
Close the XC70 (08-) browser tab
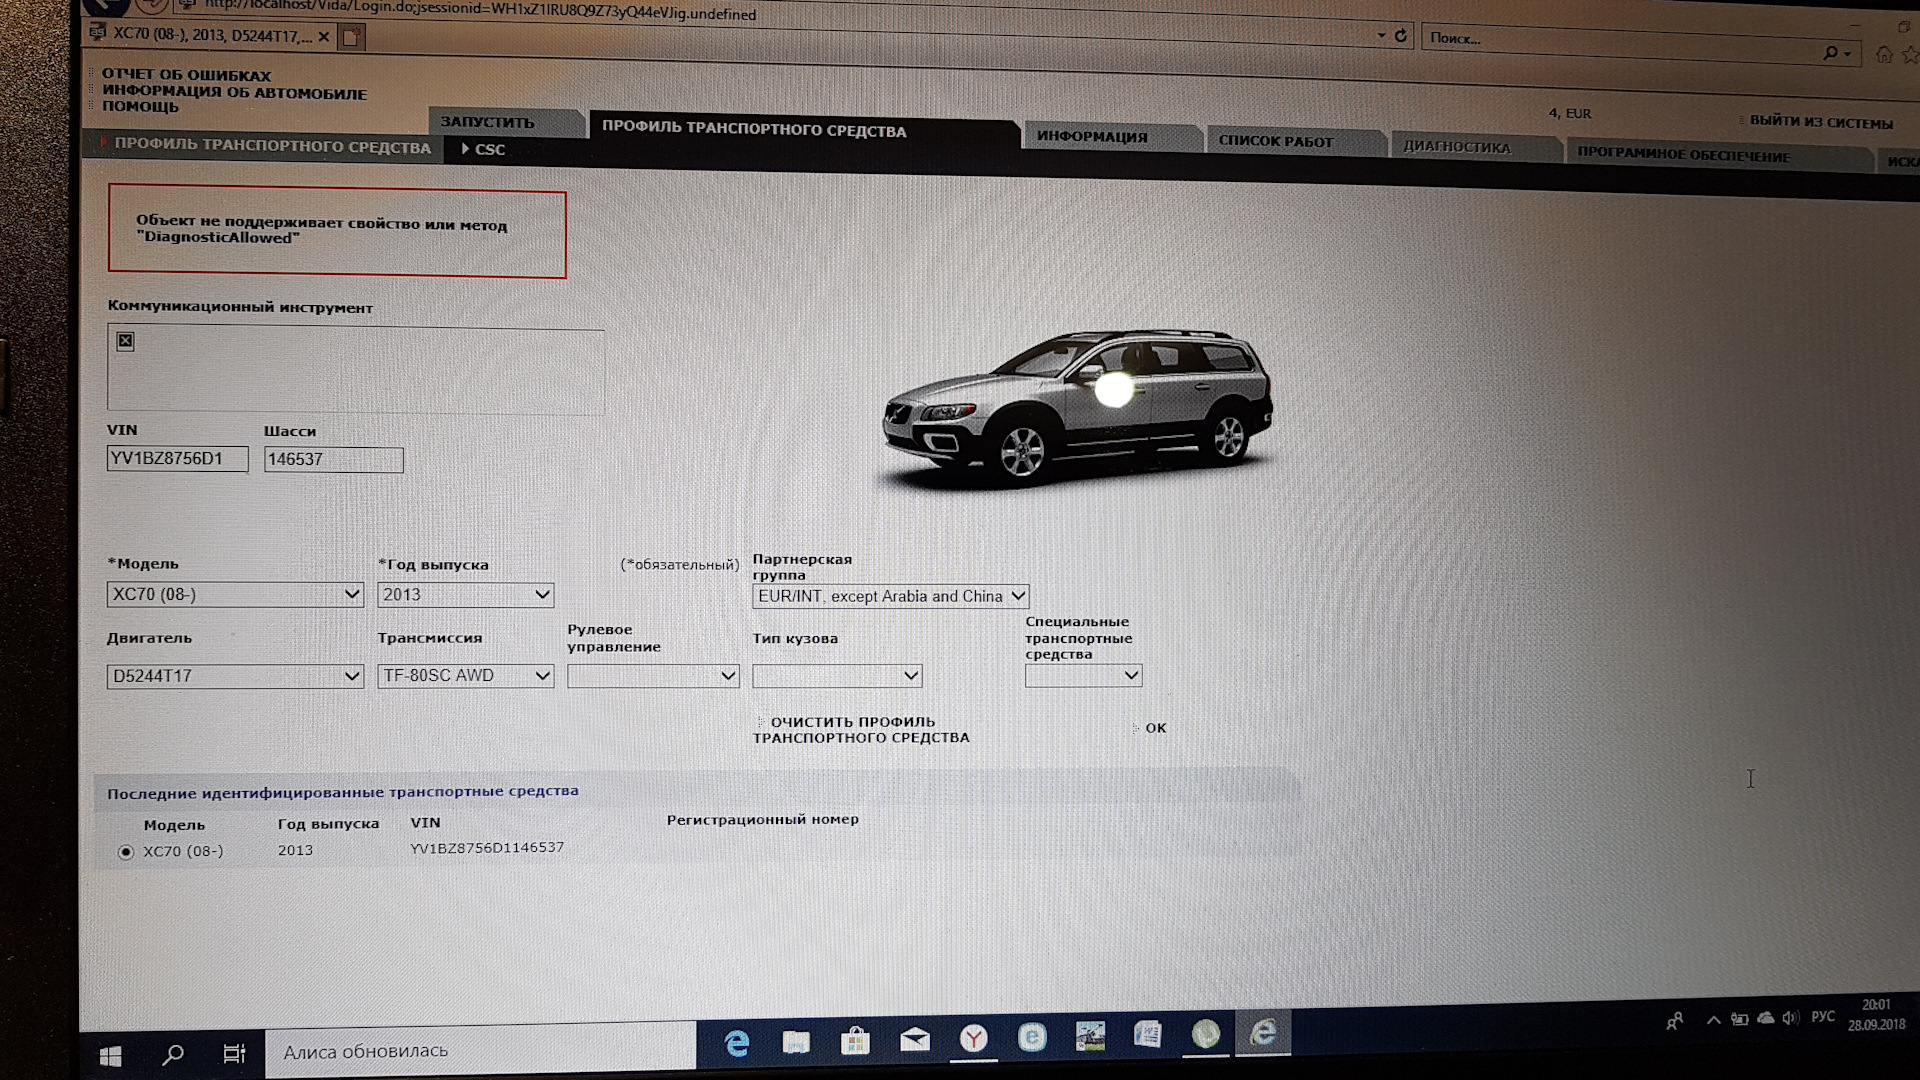coord(323,37)
